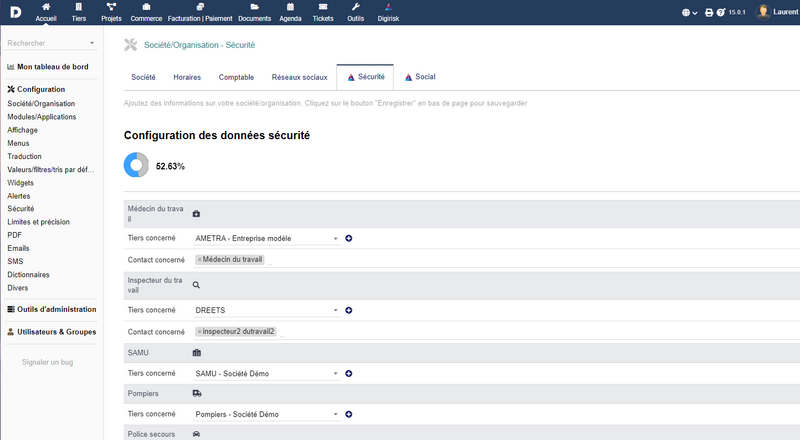The width and height of the screenshot is (800, 440).
Task: Open Dictionnaires in the sidebar
Action: [29, 275]
